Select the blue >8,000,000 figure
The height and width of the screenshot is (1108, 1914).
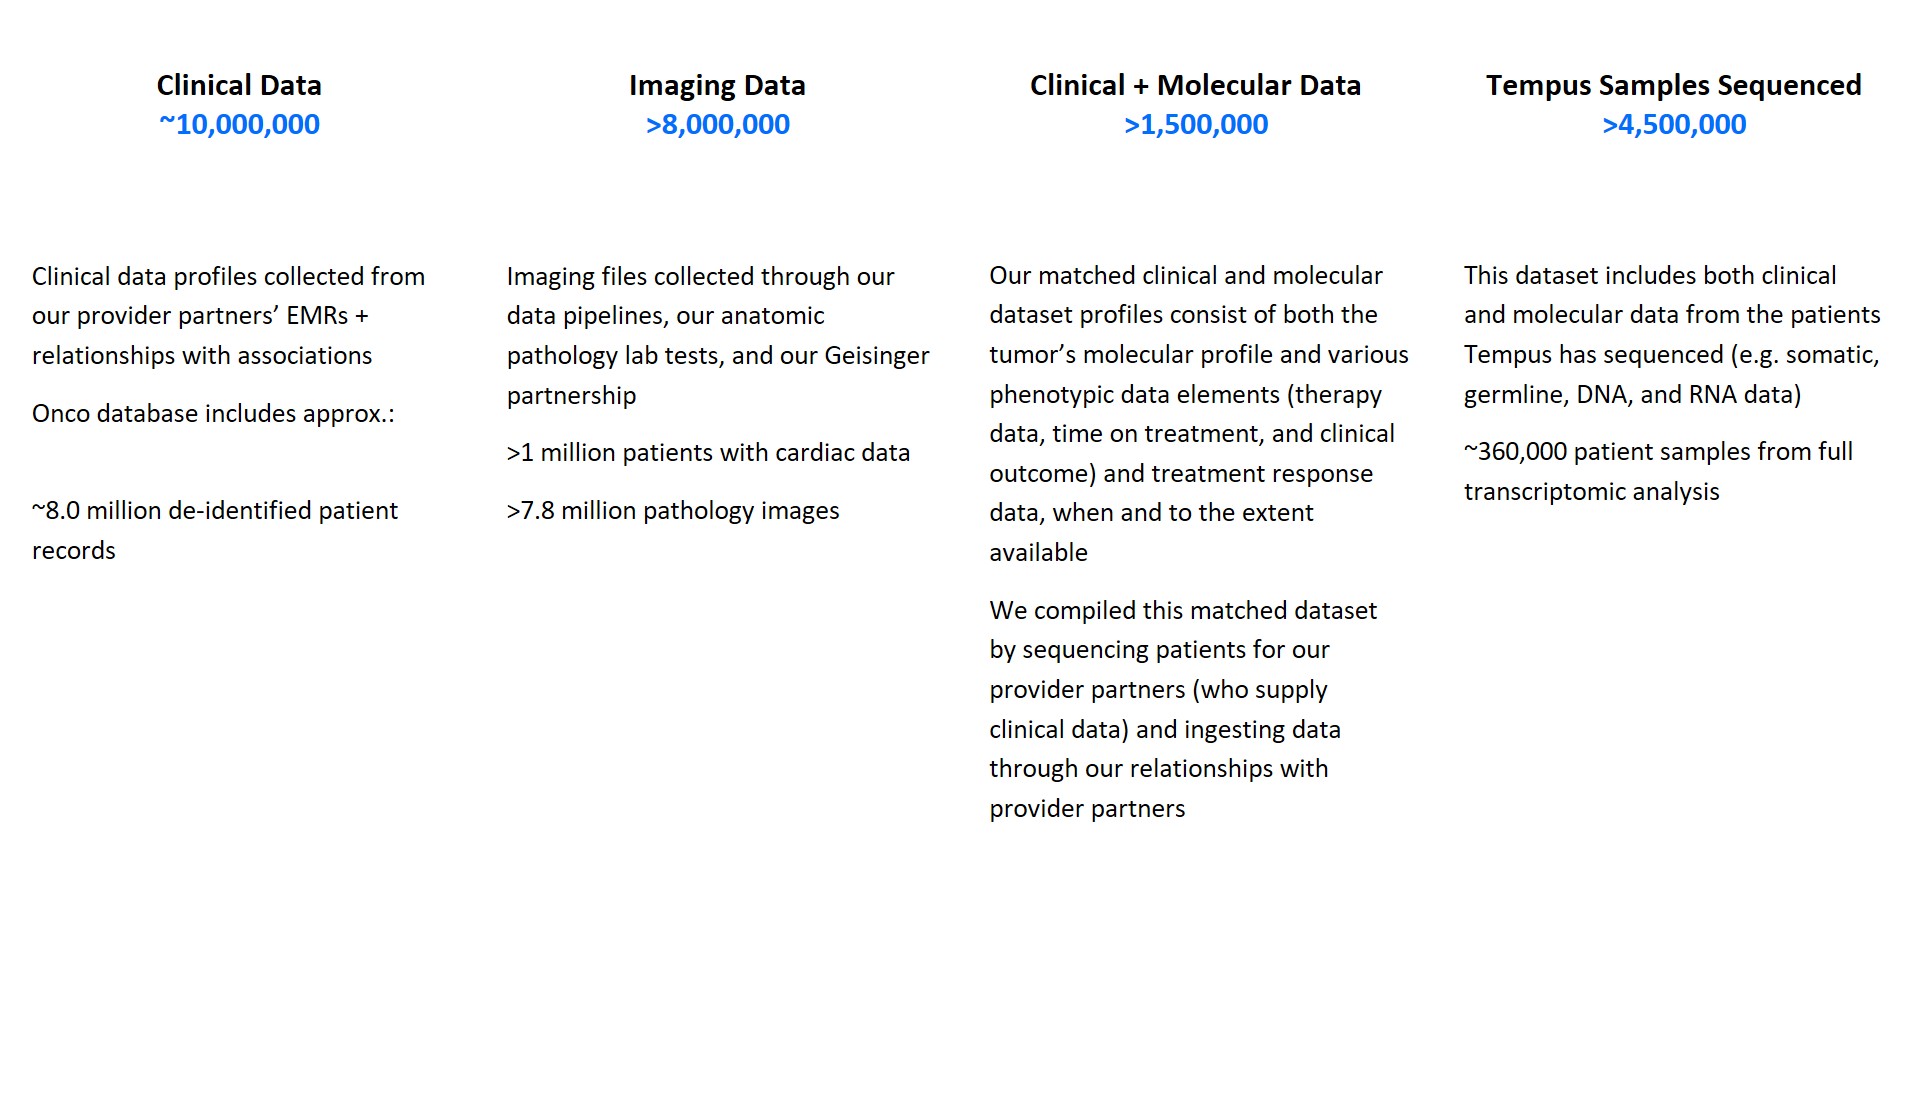pyautogui.click(x=717, y=125)
